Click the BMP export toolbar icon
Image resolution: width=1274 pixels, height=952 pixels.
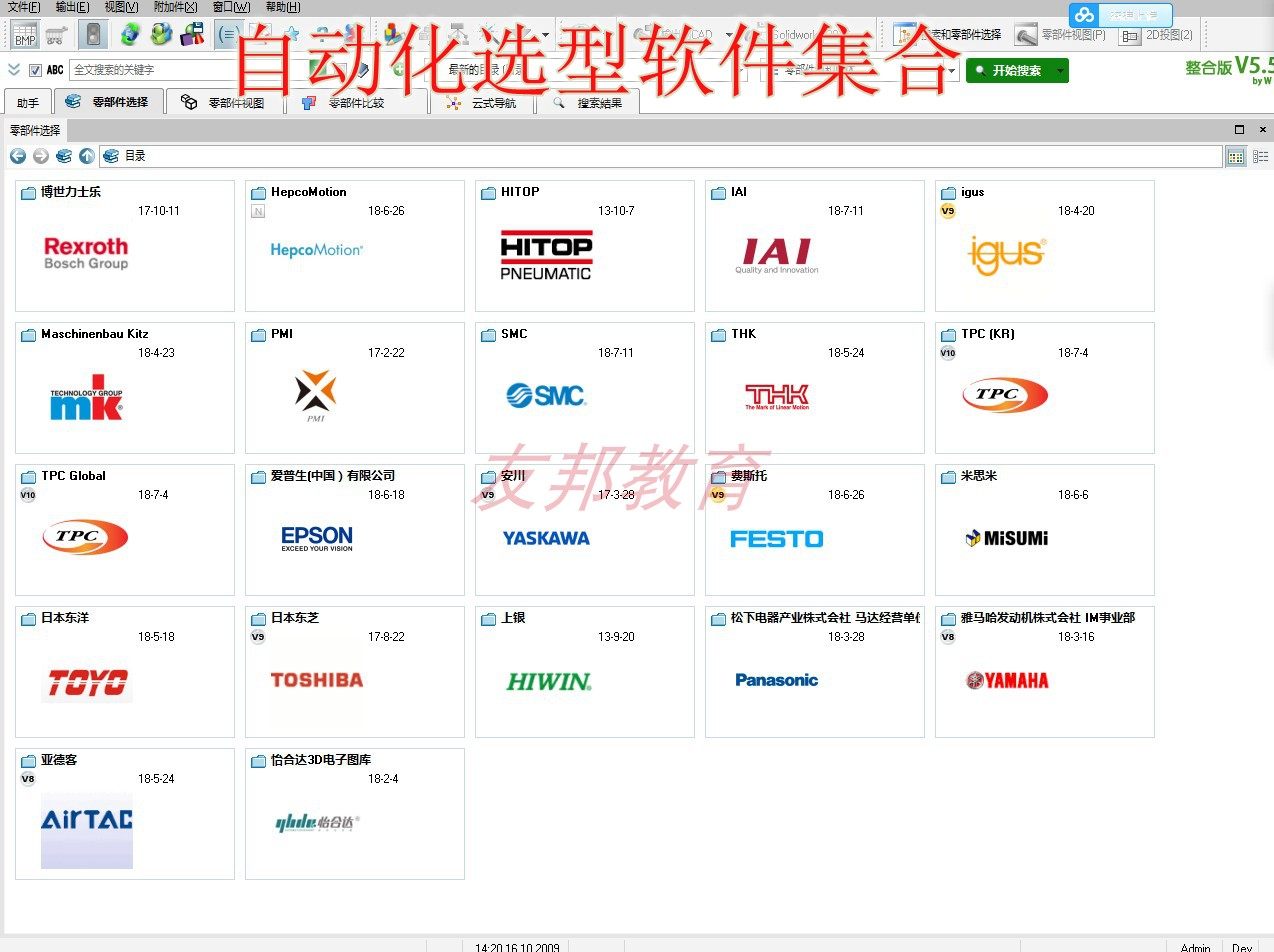point(25,35)
